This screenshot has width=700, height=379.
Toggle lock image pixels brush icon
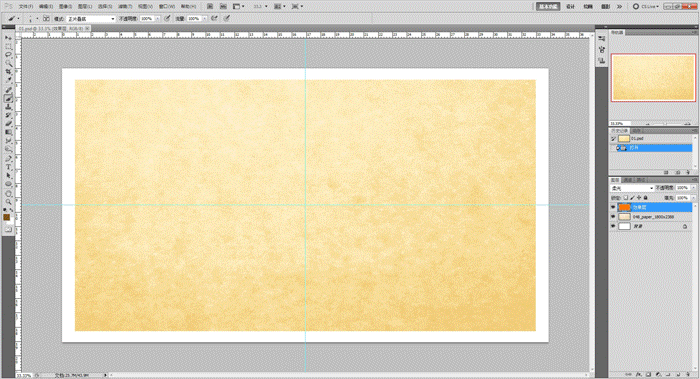click(x=632, y=198)
